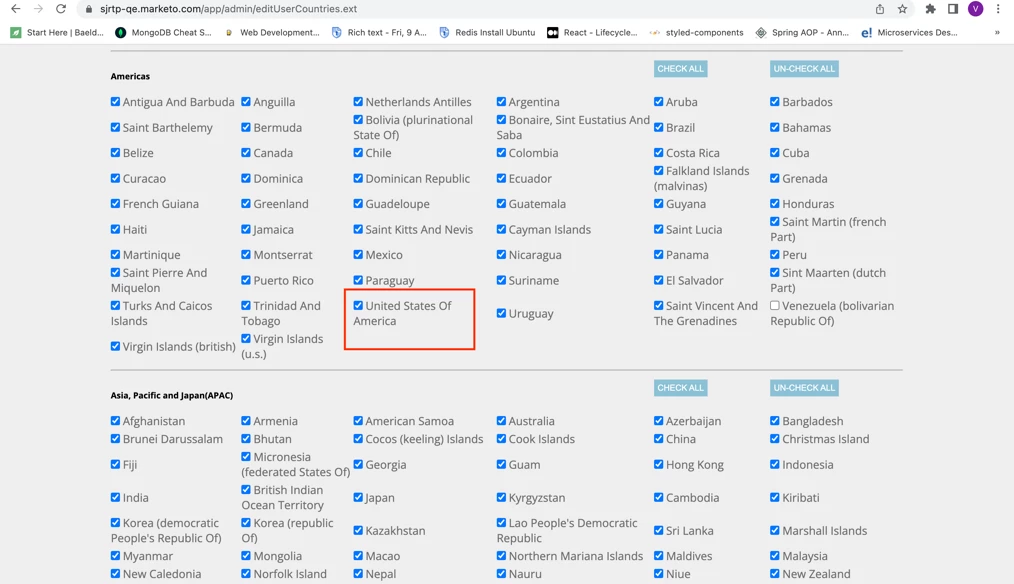Uncheck the Puerto Rico checkbox
1014x584 pixels.
pyautogui.click(x=246, y=280)
